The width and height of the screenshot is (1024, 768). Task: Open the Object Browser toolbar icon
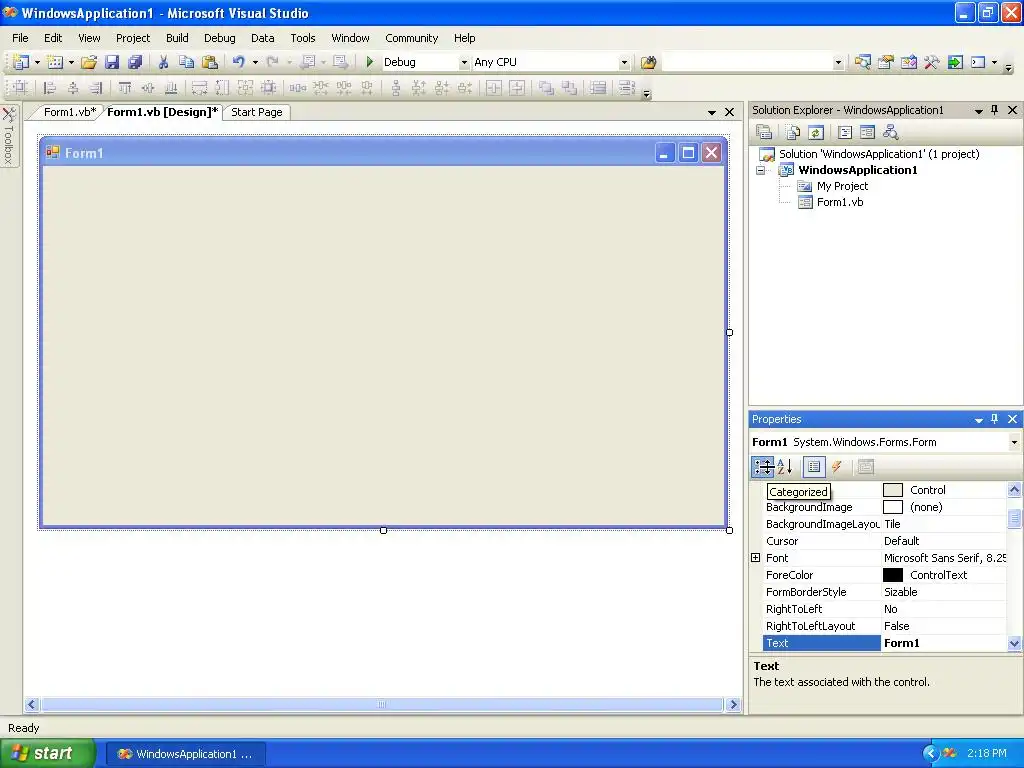pyautogui.click(x=909, y=62)
